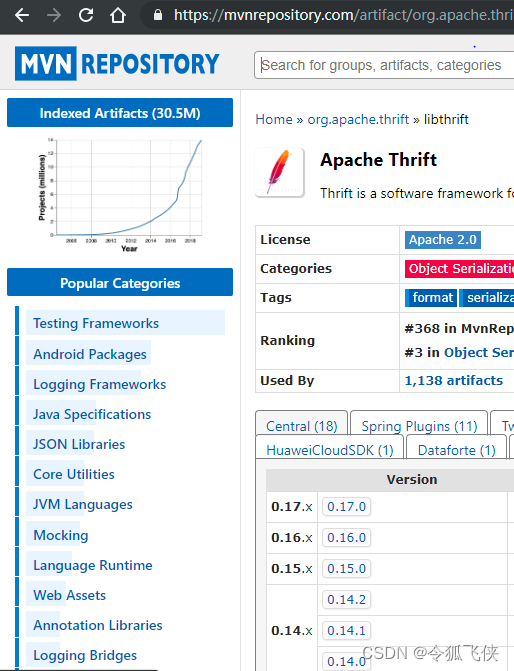Viewport: 514px width, 671px height.
Task: Click the padlock site security icon
Action: pos(158,15)
